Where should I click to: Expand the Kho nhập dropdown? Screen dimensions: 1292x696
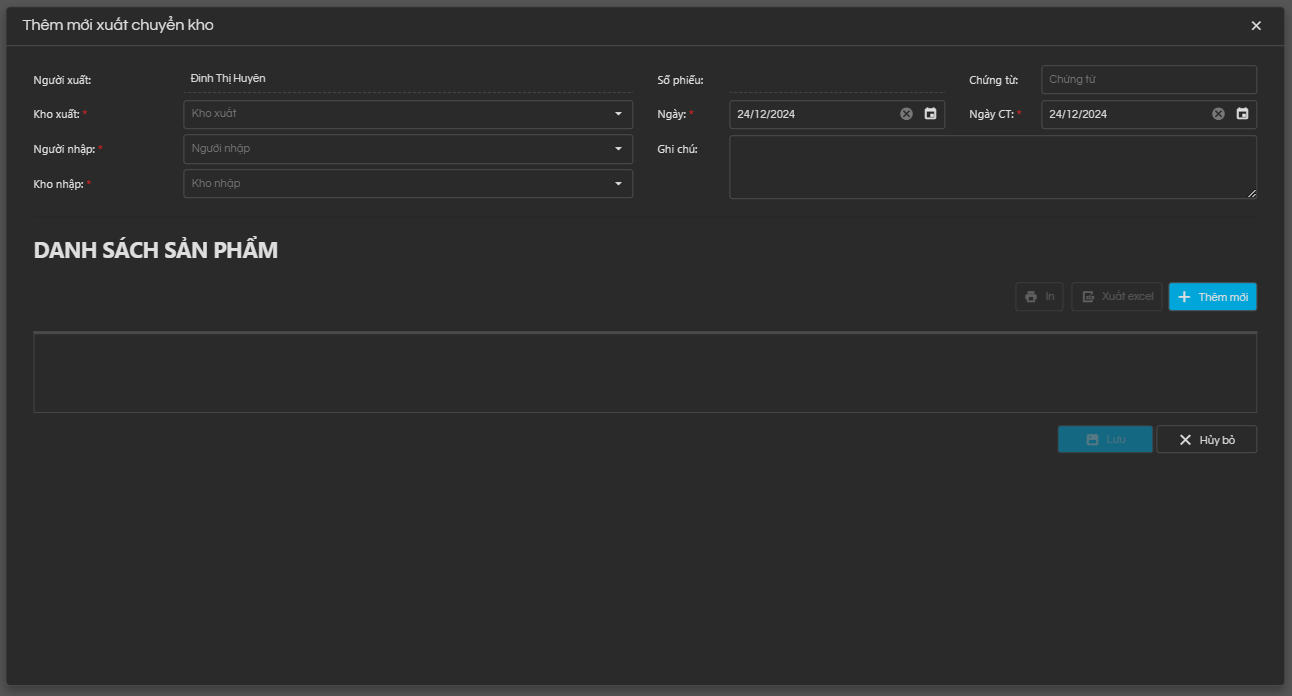(x=617, y=184)
